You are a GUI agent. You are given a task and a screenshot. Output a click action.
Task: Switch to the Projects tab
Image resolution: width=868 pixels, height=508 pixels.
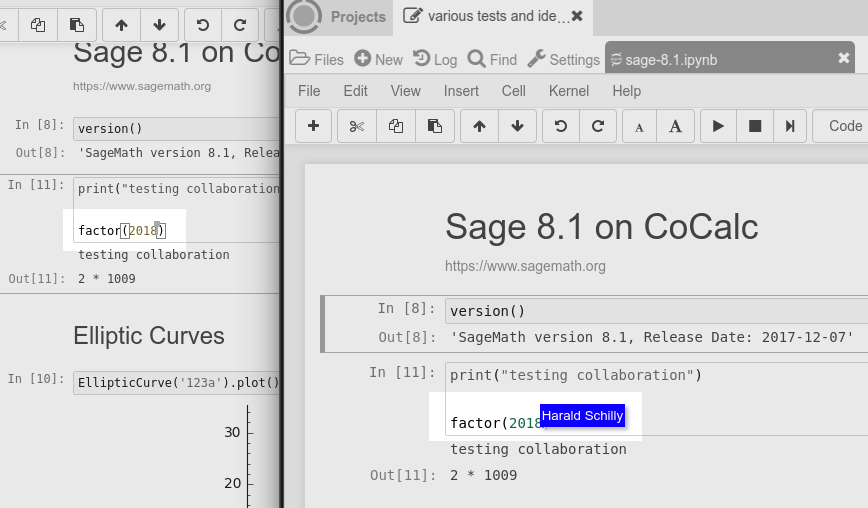341,16
